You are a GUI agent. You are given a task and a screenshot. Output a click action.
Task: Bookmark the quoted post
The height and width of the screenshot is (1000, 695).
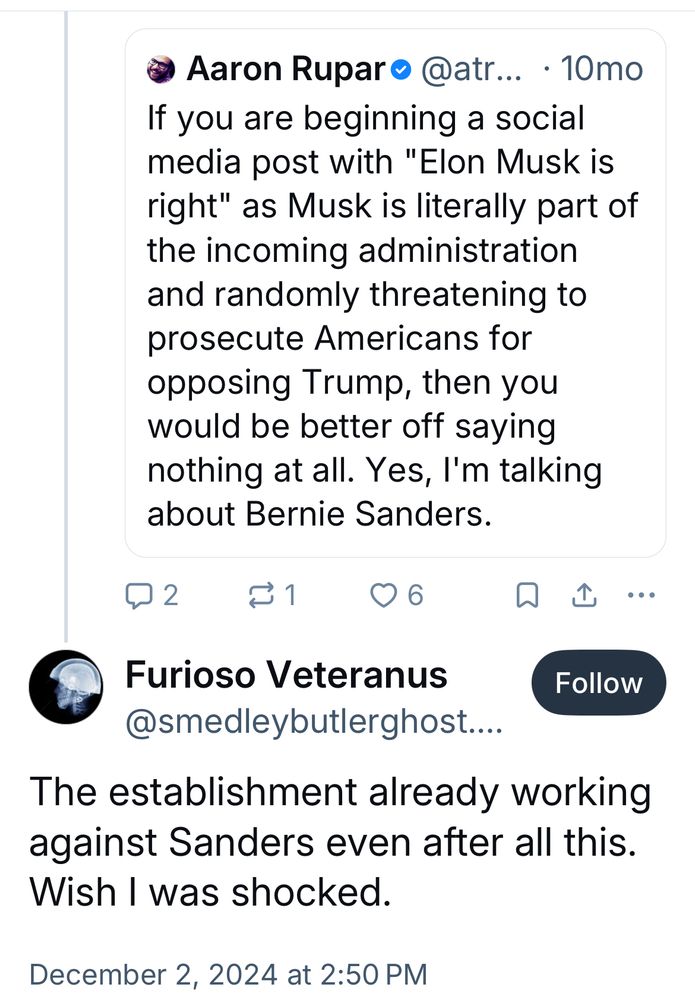point(526,596)
